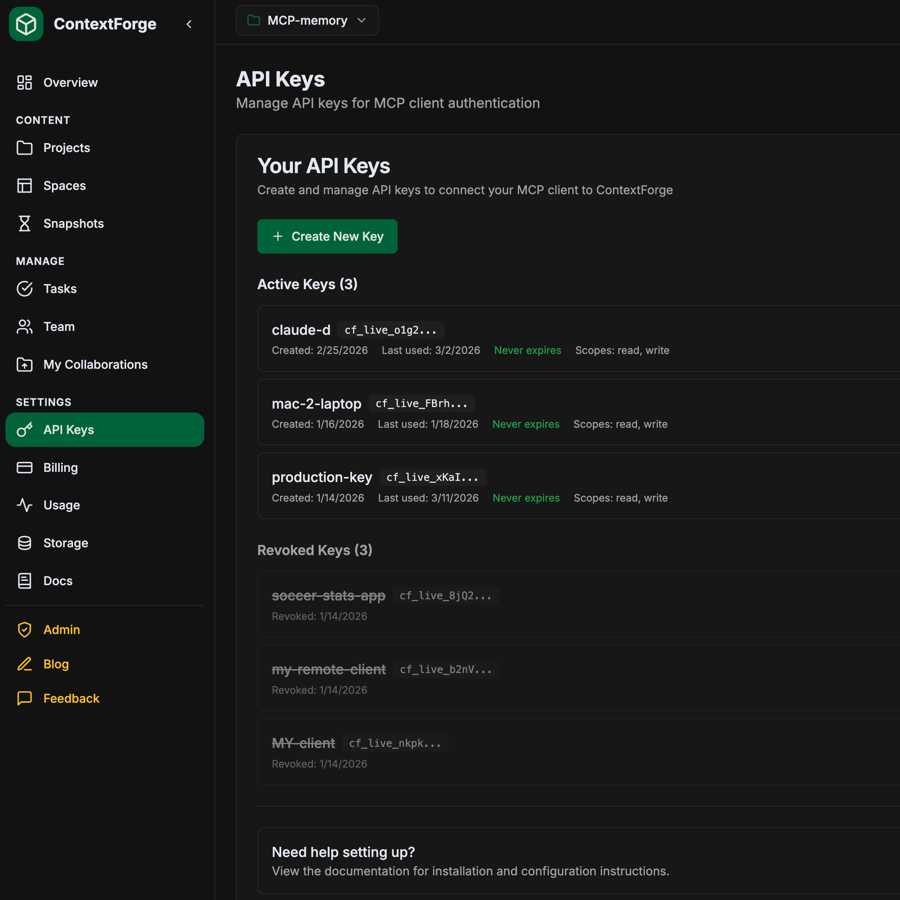Click the Spaces grid icon

(24, 185)
